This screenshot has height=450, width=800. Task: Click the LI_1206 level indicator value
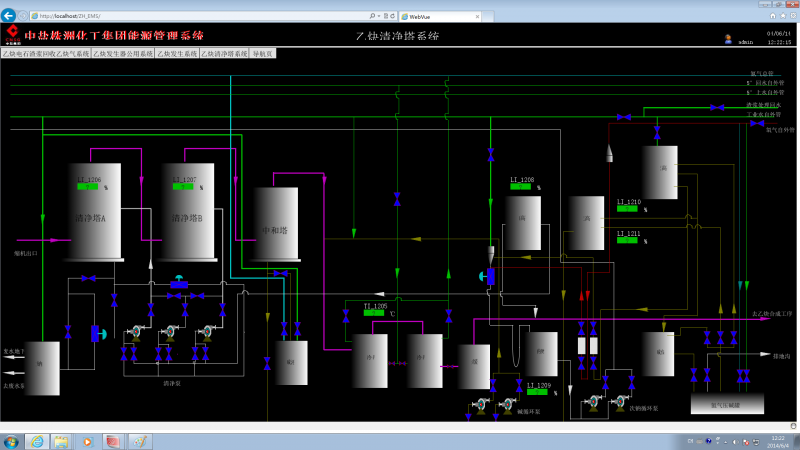(88, 187)
